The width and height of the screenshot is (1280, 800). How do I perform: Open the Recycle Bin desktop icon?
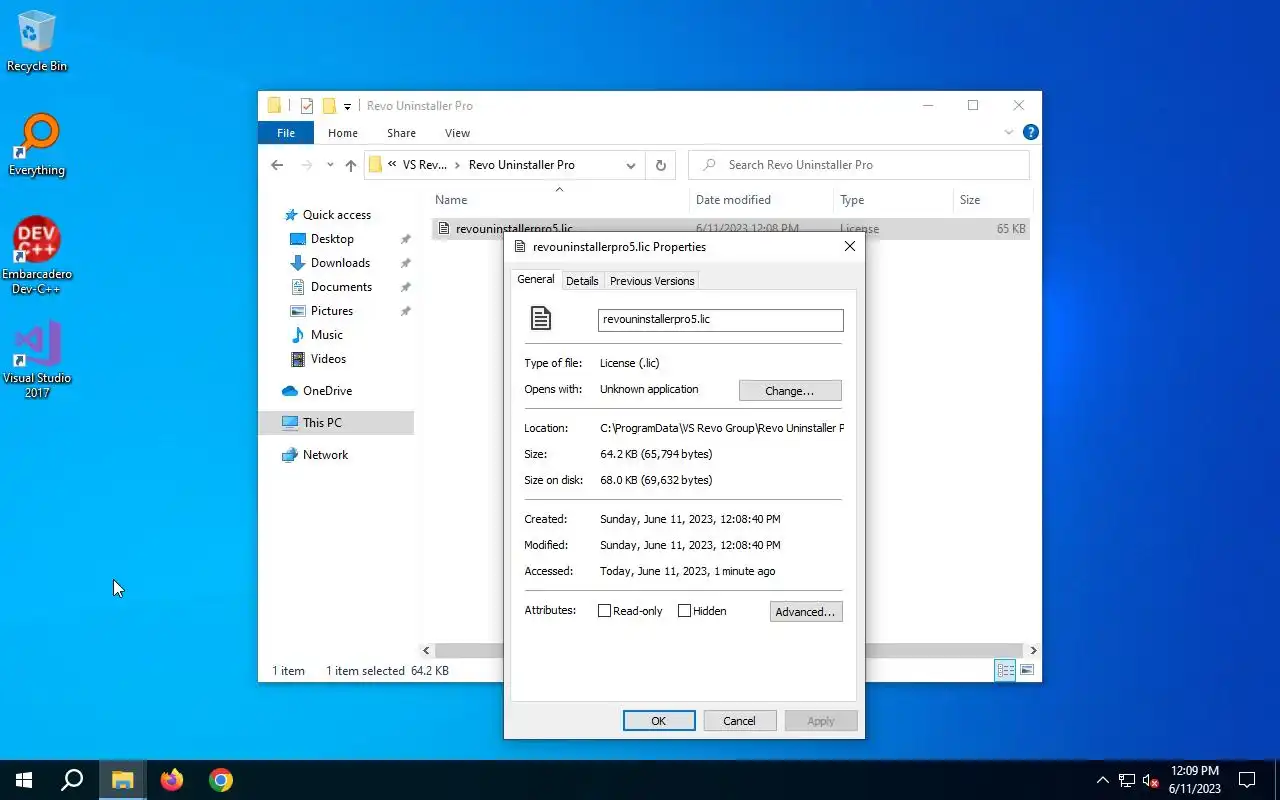point(37,42)
